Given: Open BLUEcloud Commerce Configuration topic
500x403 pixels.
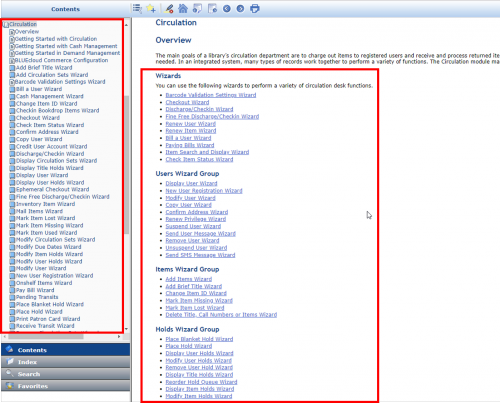Looking at the screenshot, I should pos(62,60).
